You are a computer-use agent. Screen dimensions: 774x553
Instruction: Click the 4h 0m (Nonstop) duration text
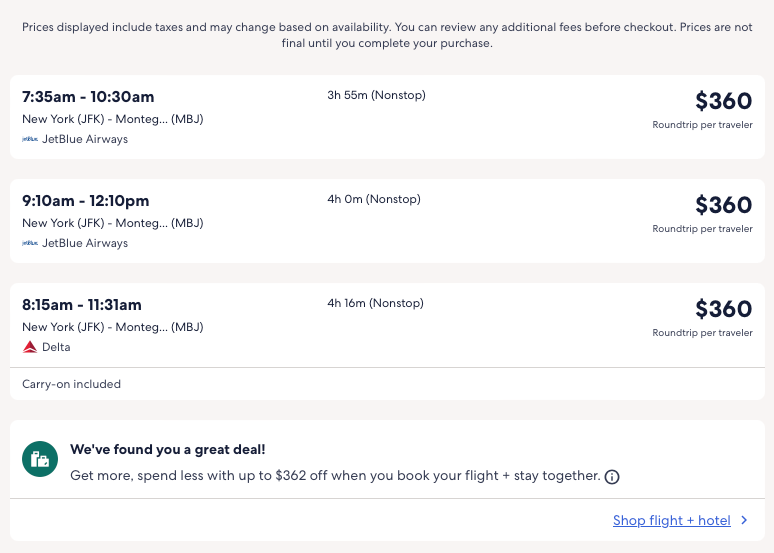coord(374,199)
